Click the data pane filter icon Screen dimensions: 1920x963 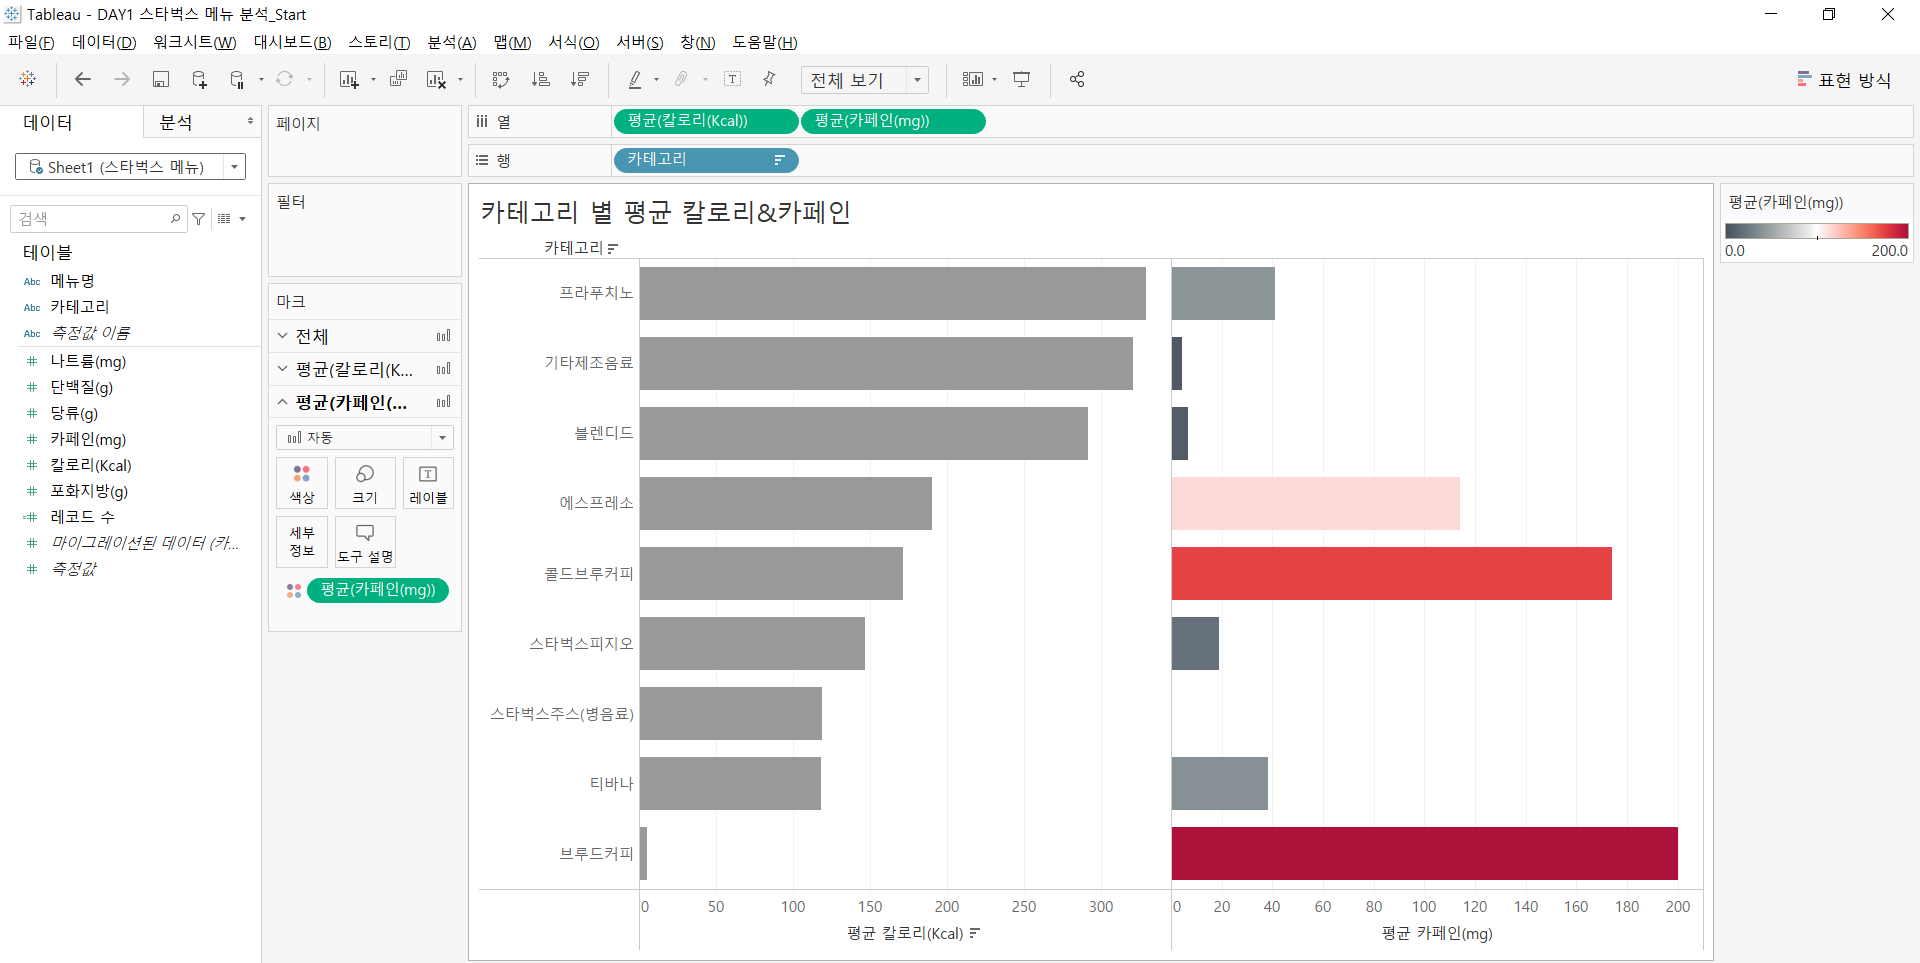(199, 219)
